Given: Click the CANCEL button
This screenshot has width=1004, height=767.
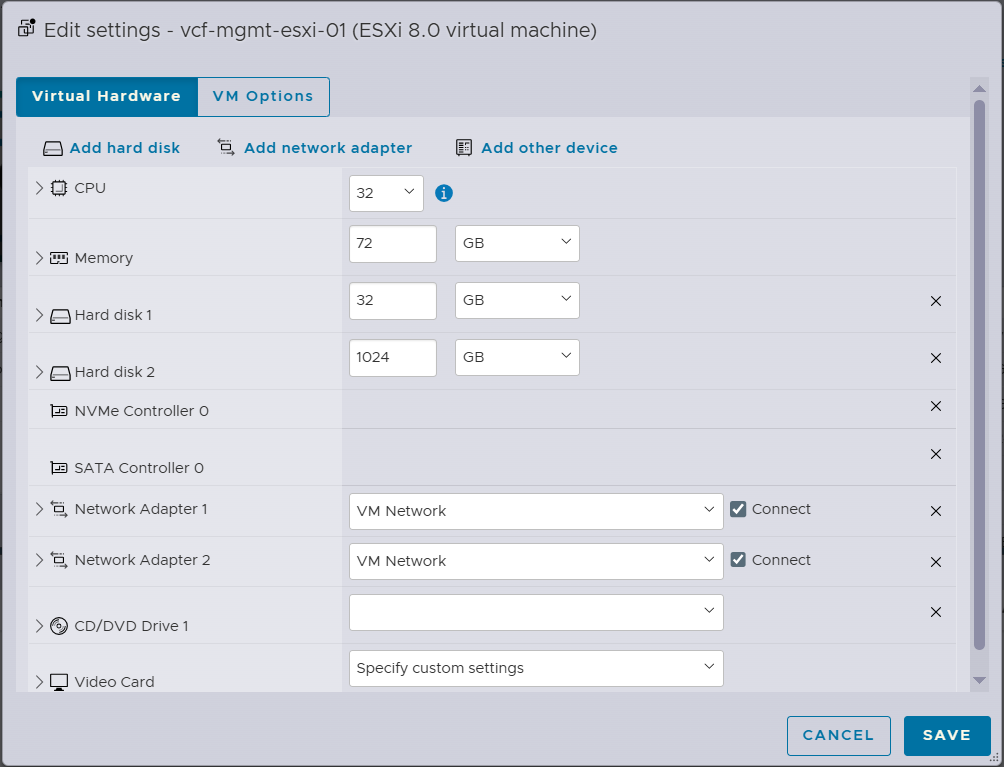Looking at the screenshot, I should (838, 735).
